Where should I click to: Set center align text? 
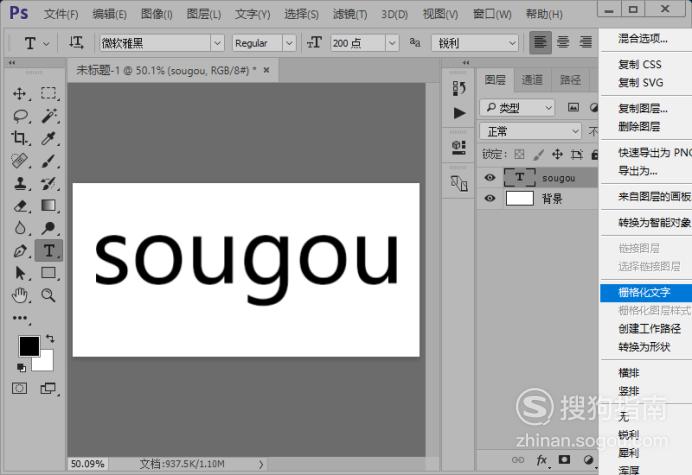tap(563, 43)
